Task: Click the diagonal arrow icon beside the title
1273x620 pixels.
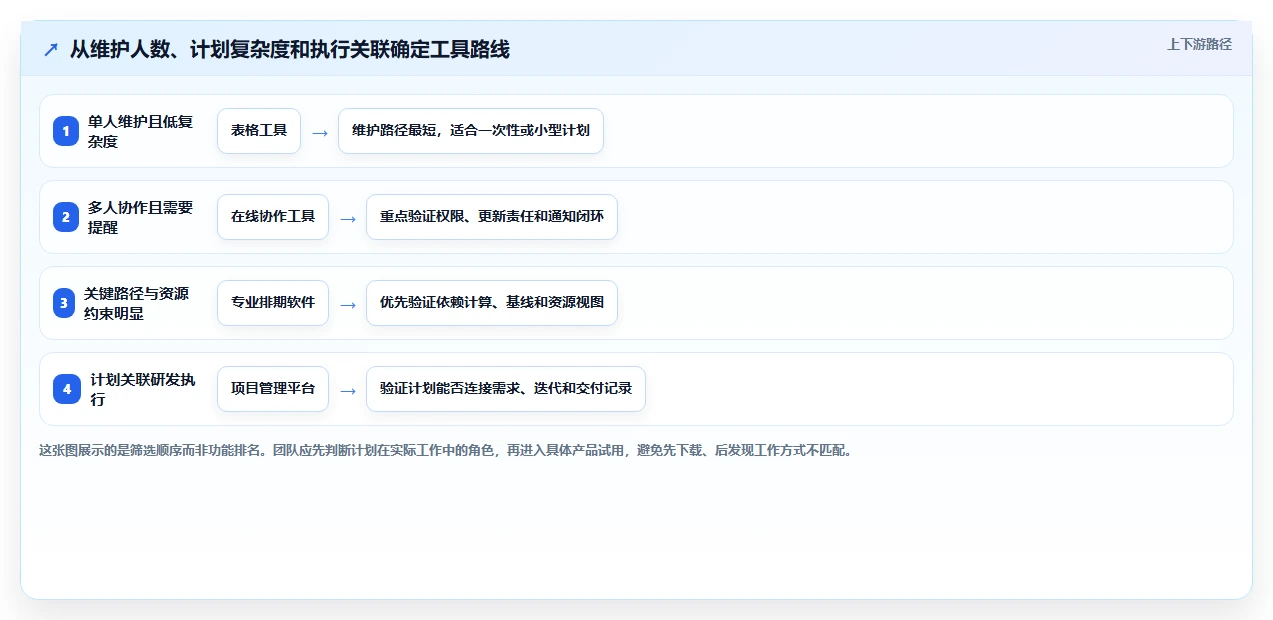Action: point(51,49)
